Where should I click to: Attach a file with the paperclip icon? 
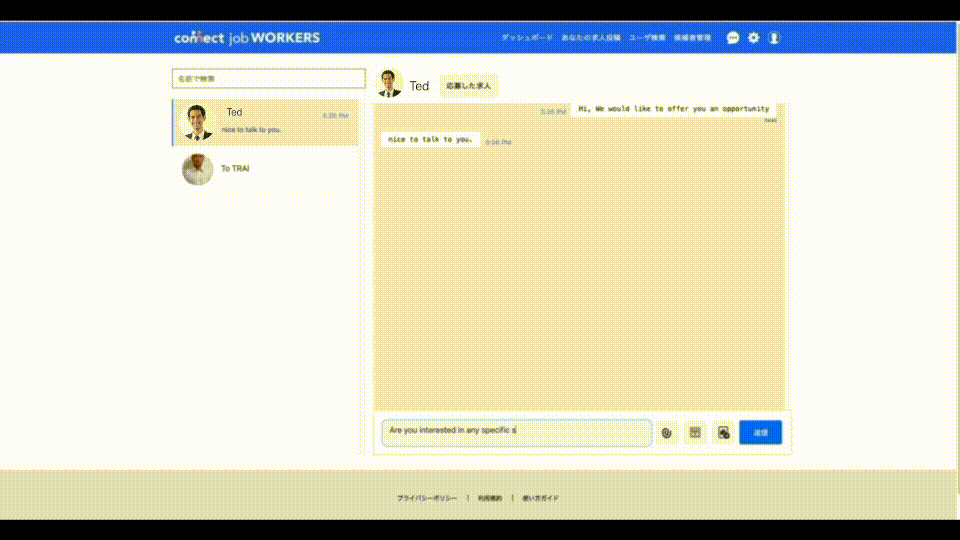tap(667, 432)
